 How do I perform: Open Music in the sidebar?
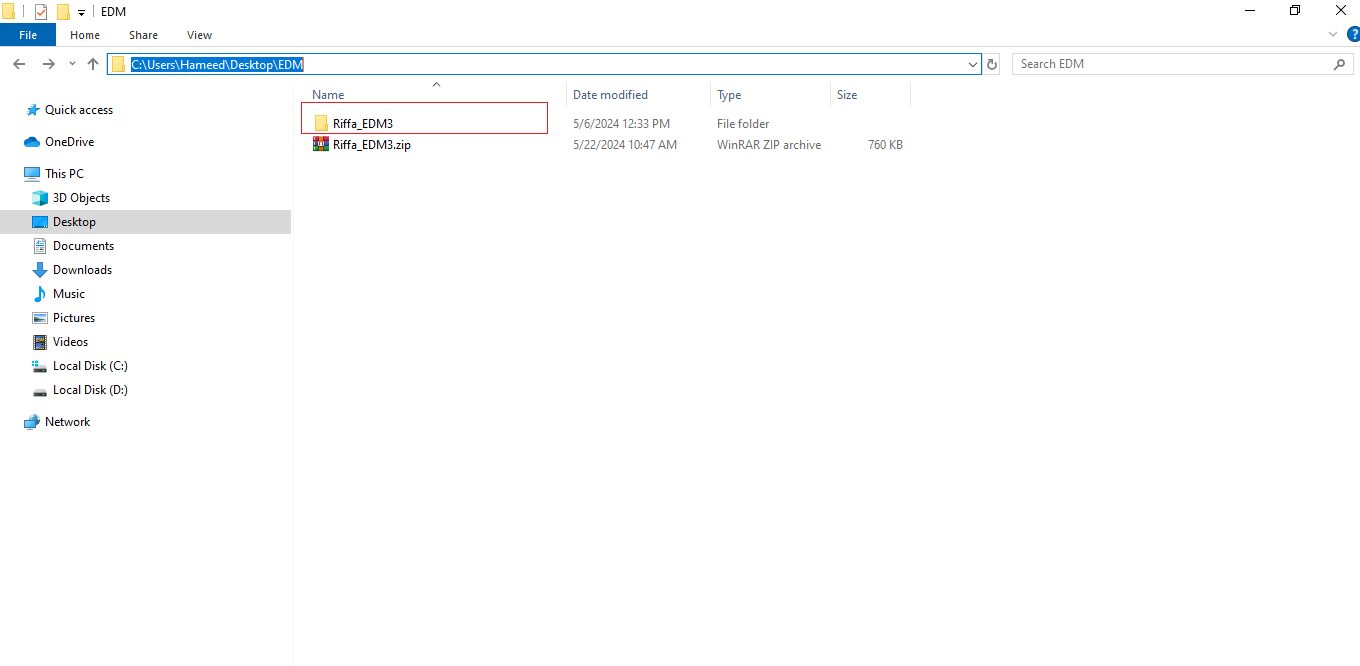coord(69,294)
